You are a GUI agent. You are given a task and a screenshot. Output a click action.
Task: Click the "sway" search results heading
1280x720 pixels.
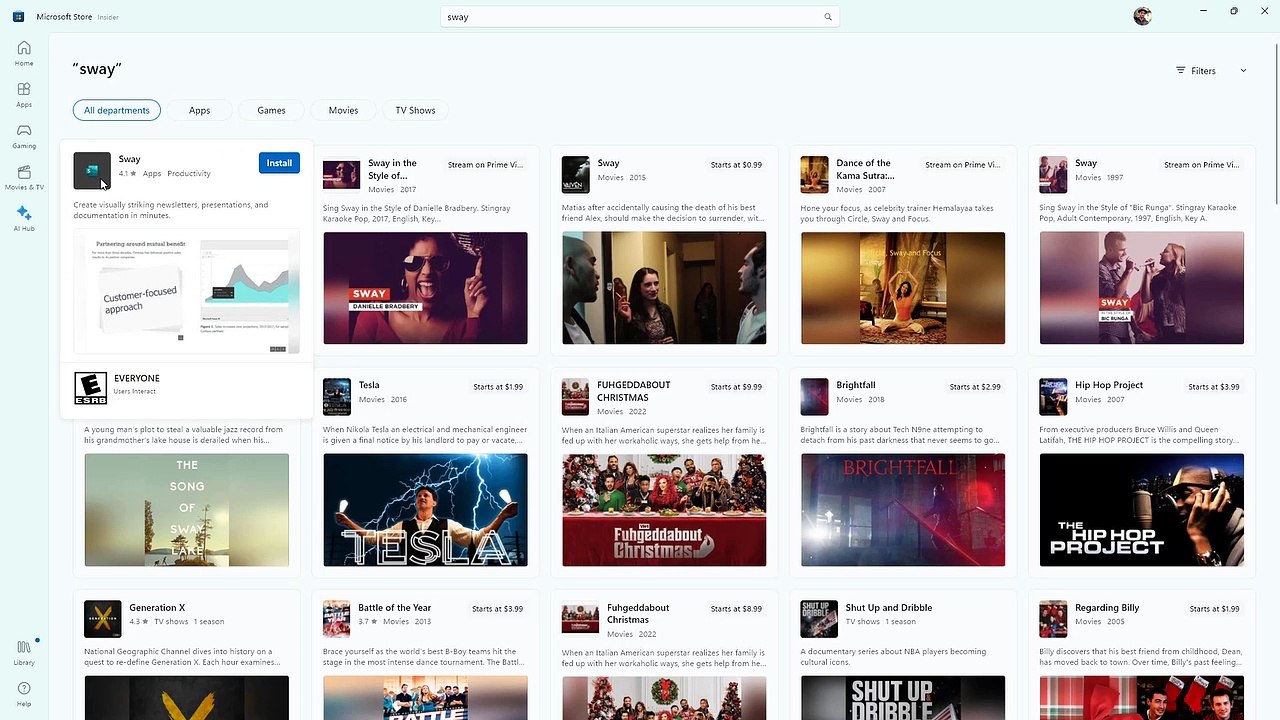pos(97,69)
